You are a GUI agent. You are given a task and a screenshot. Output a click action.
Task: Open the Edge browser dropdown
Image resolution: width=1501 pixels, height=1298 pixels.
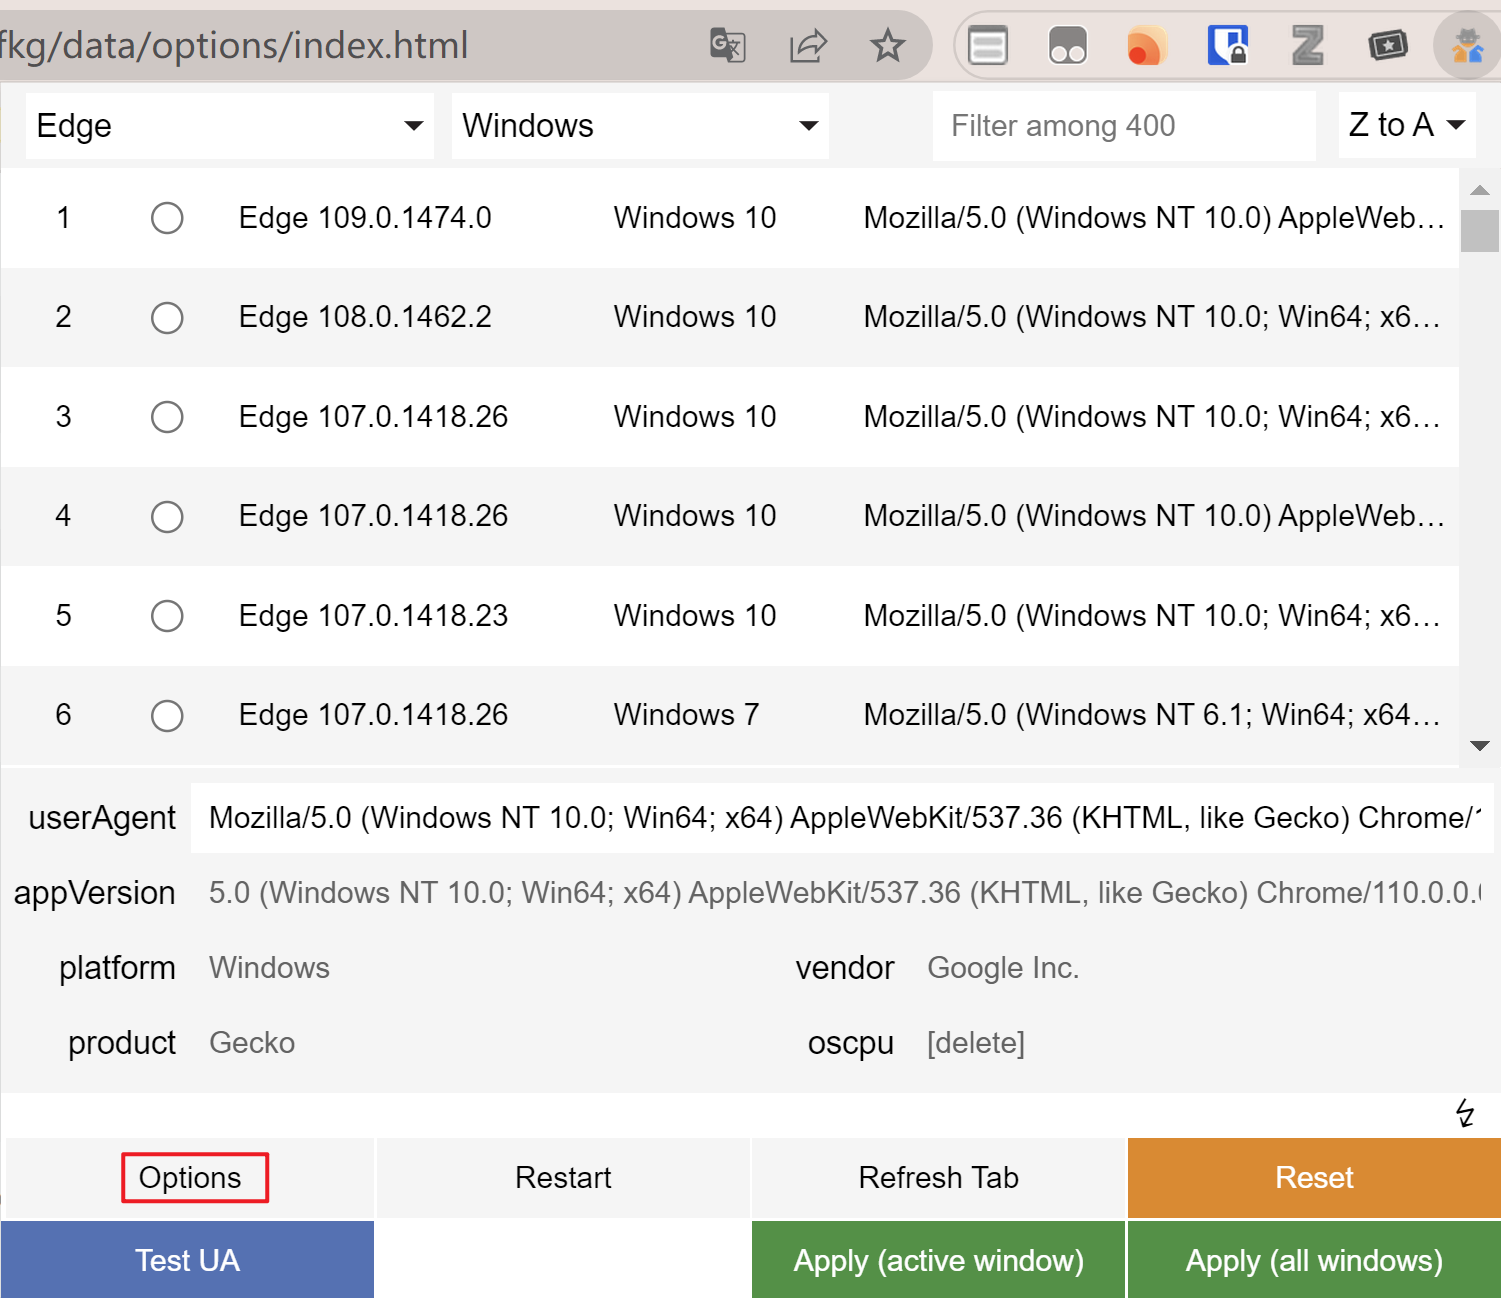coord(230,126)
